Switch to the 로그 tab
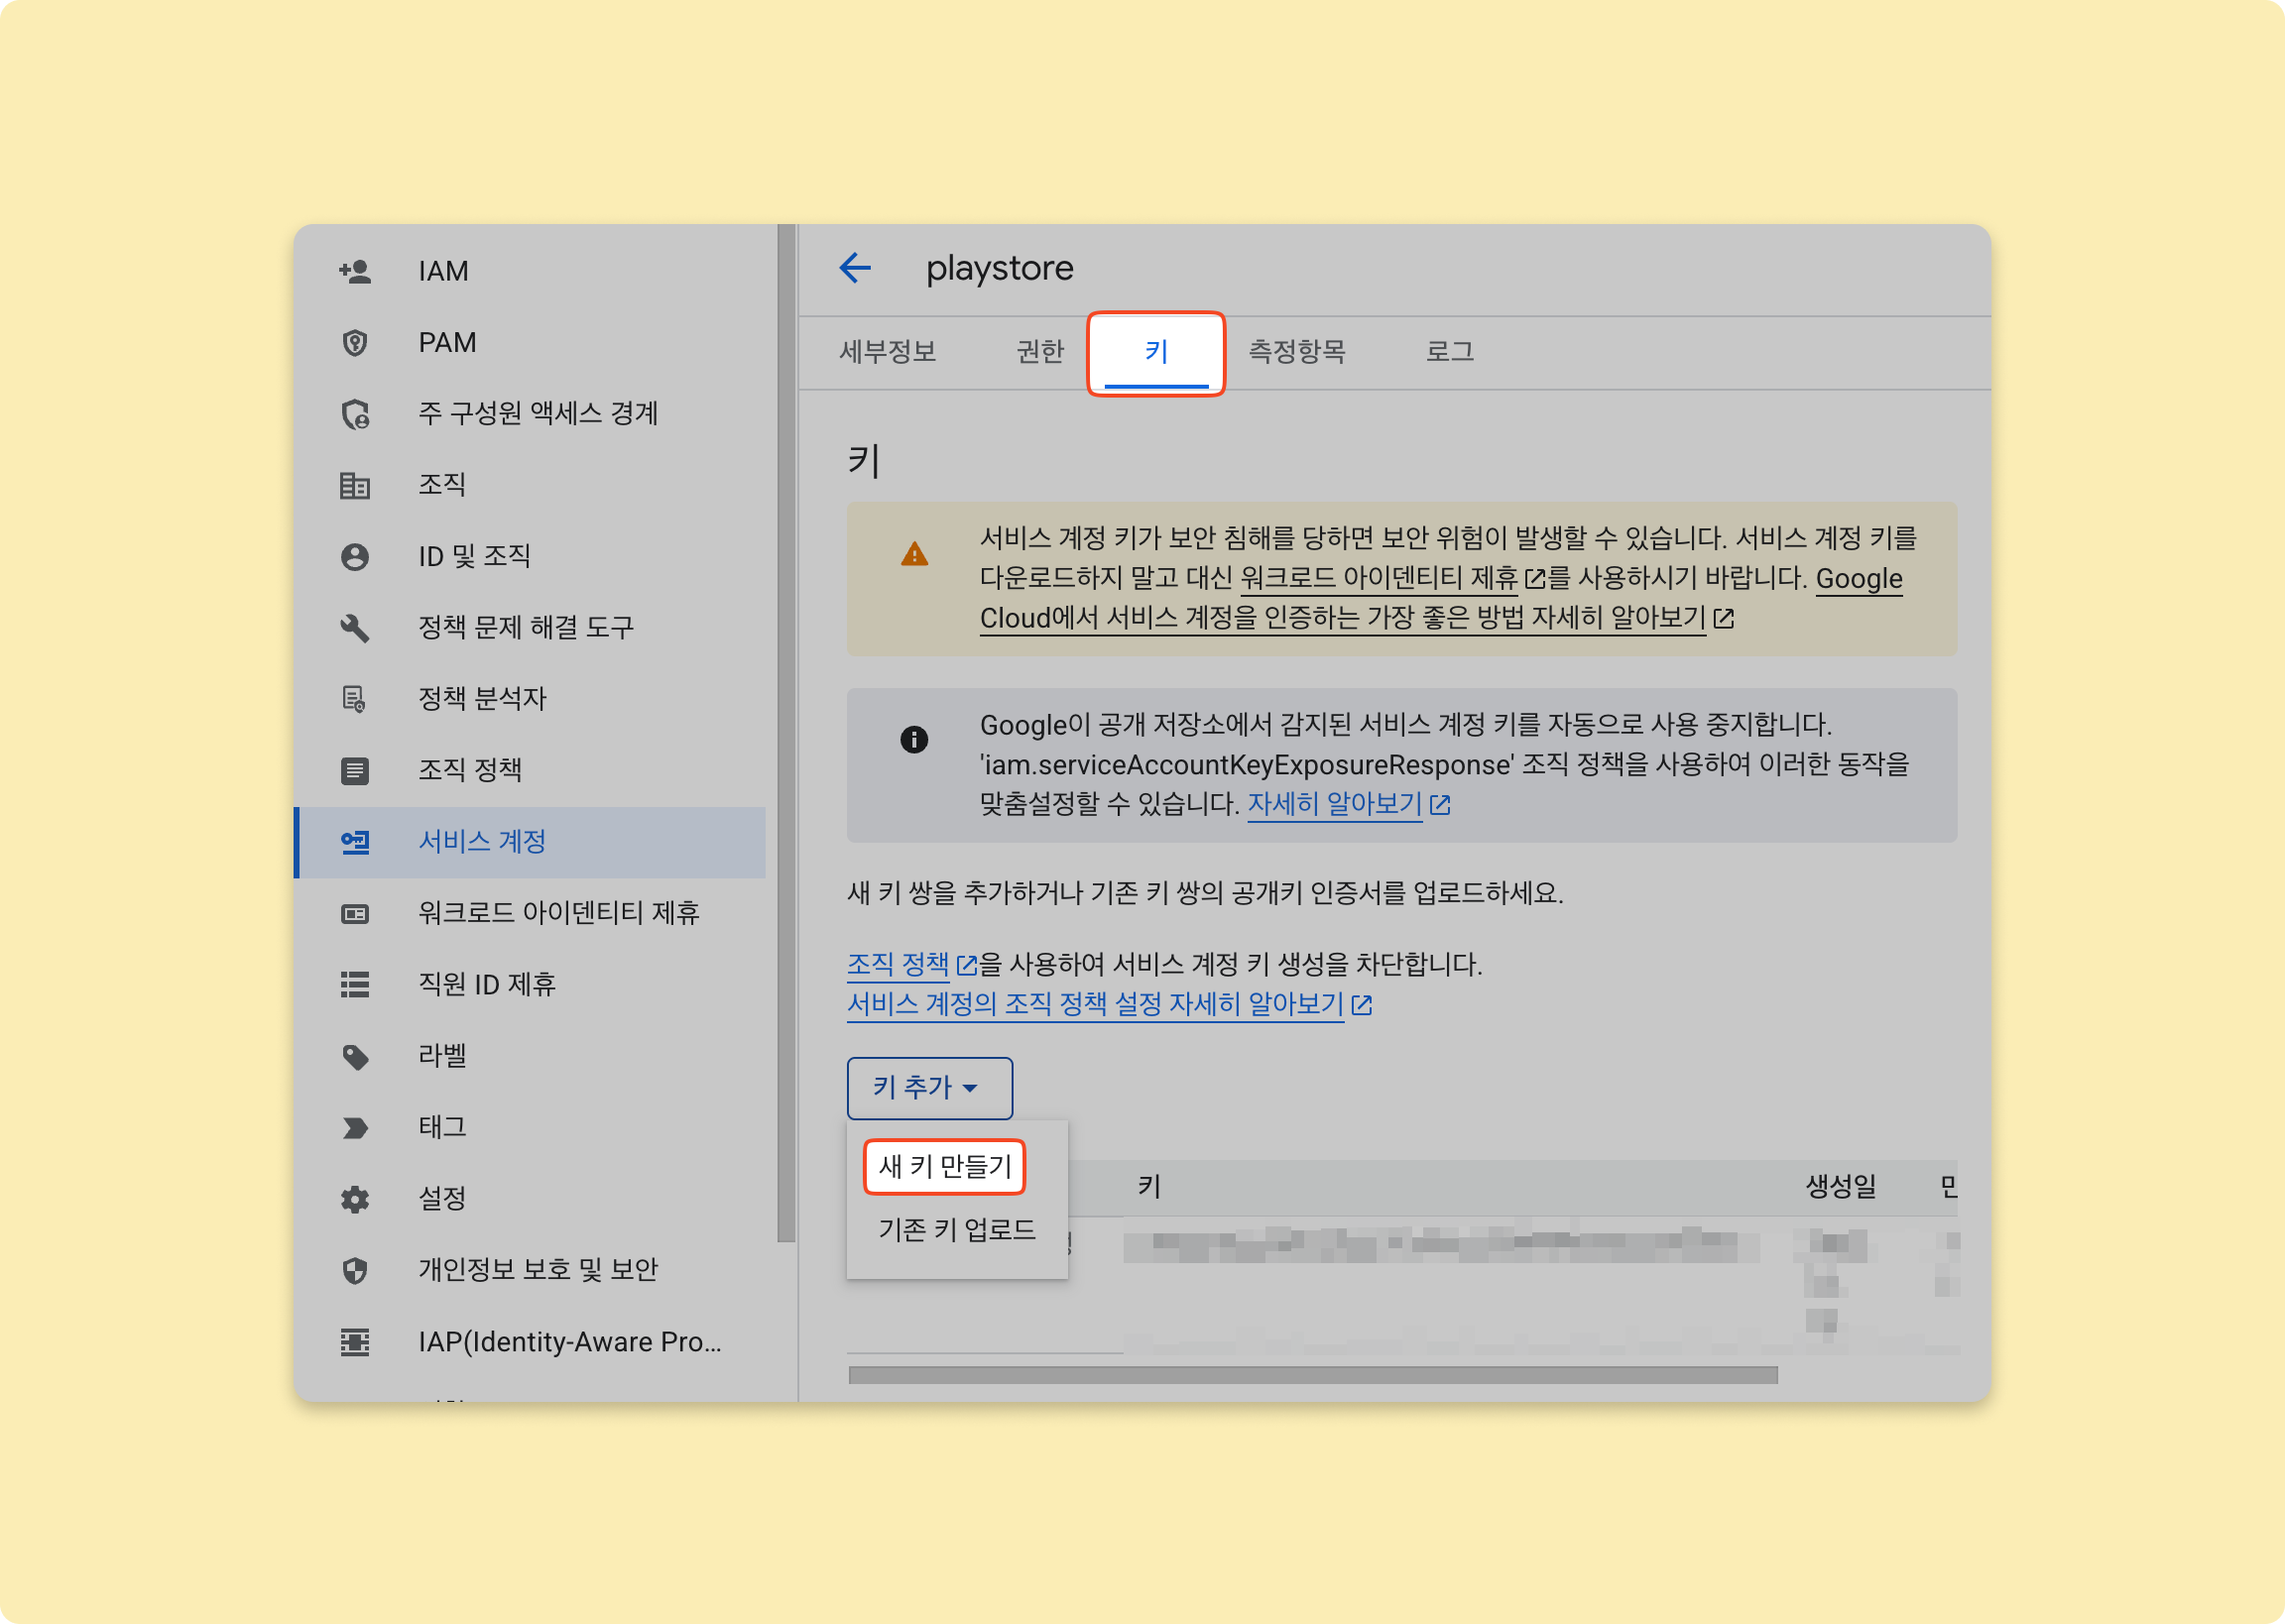Image resolution: width=2285 pixels, height=1624 pixels. (x=1449, y=352)
